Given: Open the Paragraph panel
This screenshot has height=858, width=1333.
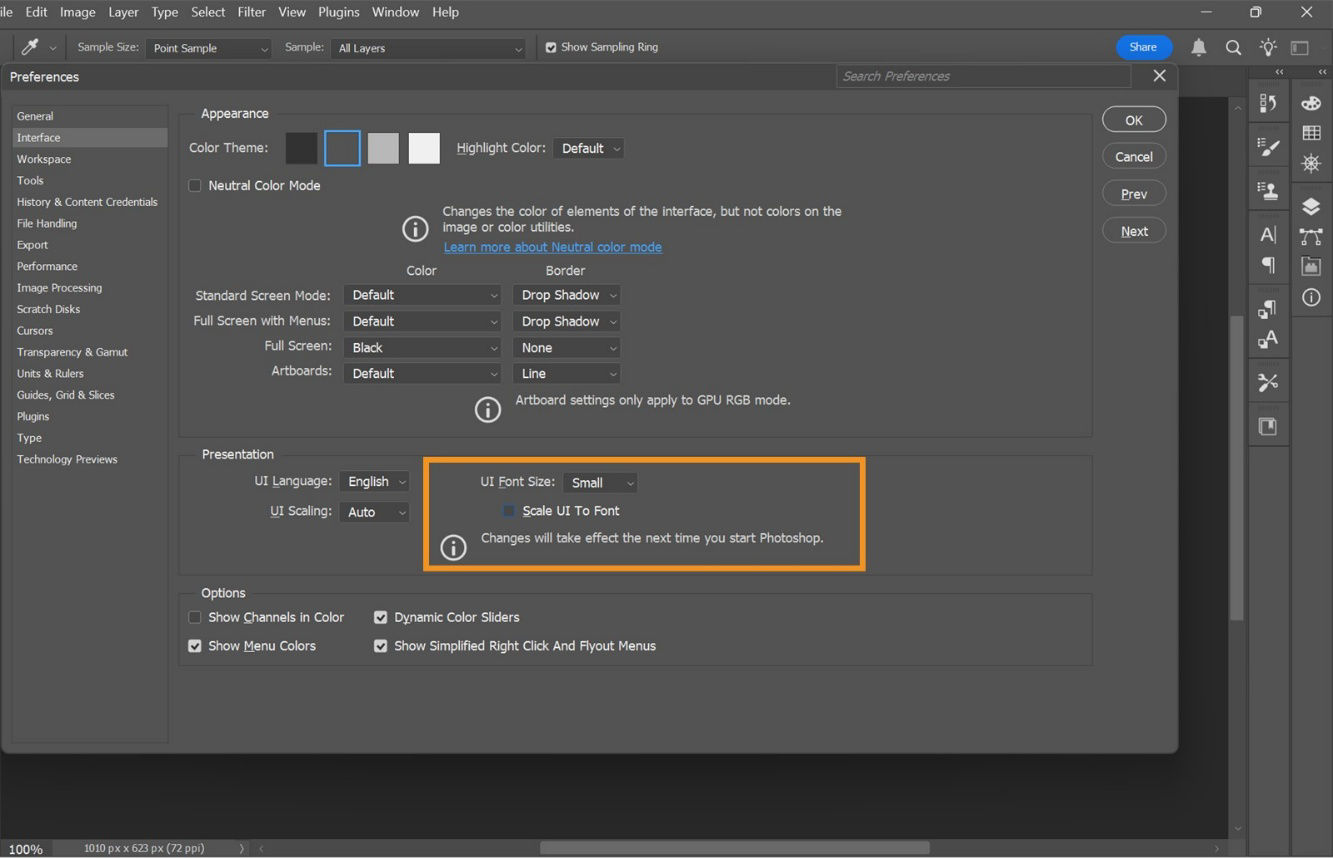Looking at the screenshot, I should point(1268,263).
